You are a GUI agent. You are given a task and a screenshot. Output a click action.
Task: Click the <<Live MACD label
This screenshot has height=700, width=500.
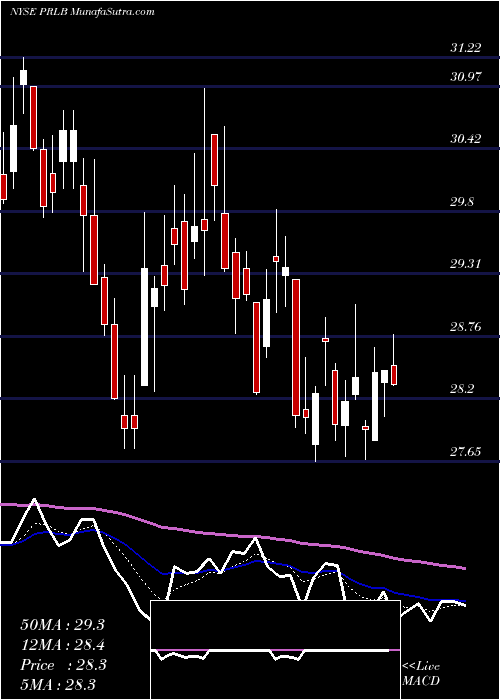point(421,673)
